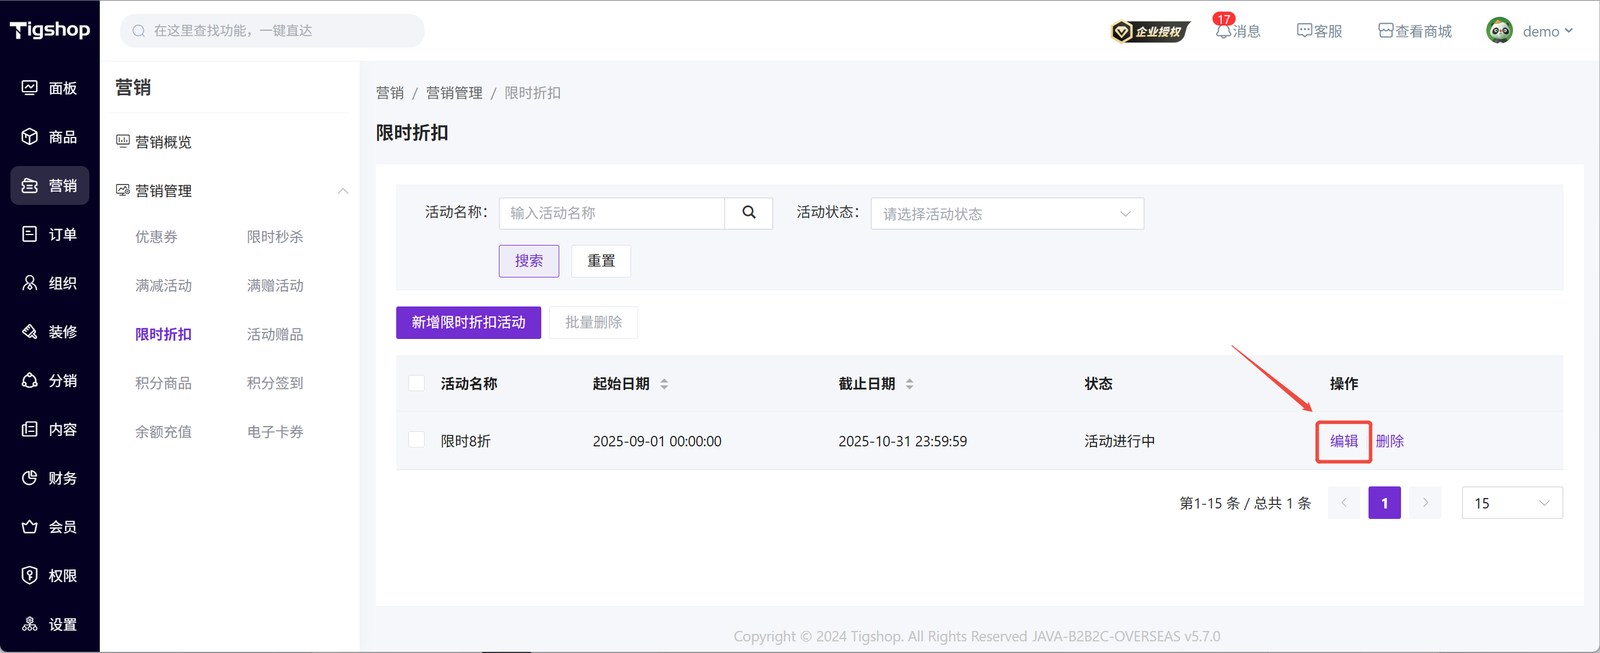Tick the 限时8折 row checkbox
The height and width of the screenshot is (653, 1600).
(417, 440)
